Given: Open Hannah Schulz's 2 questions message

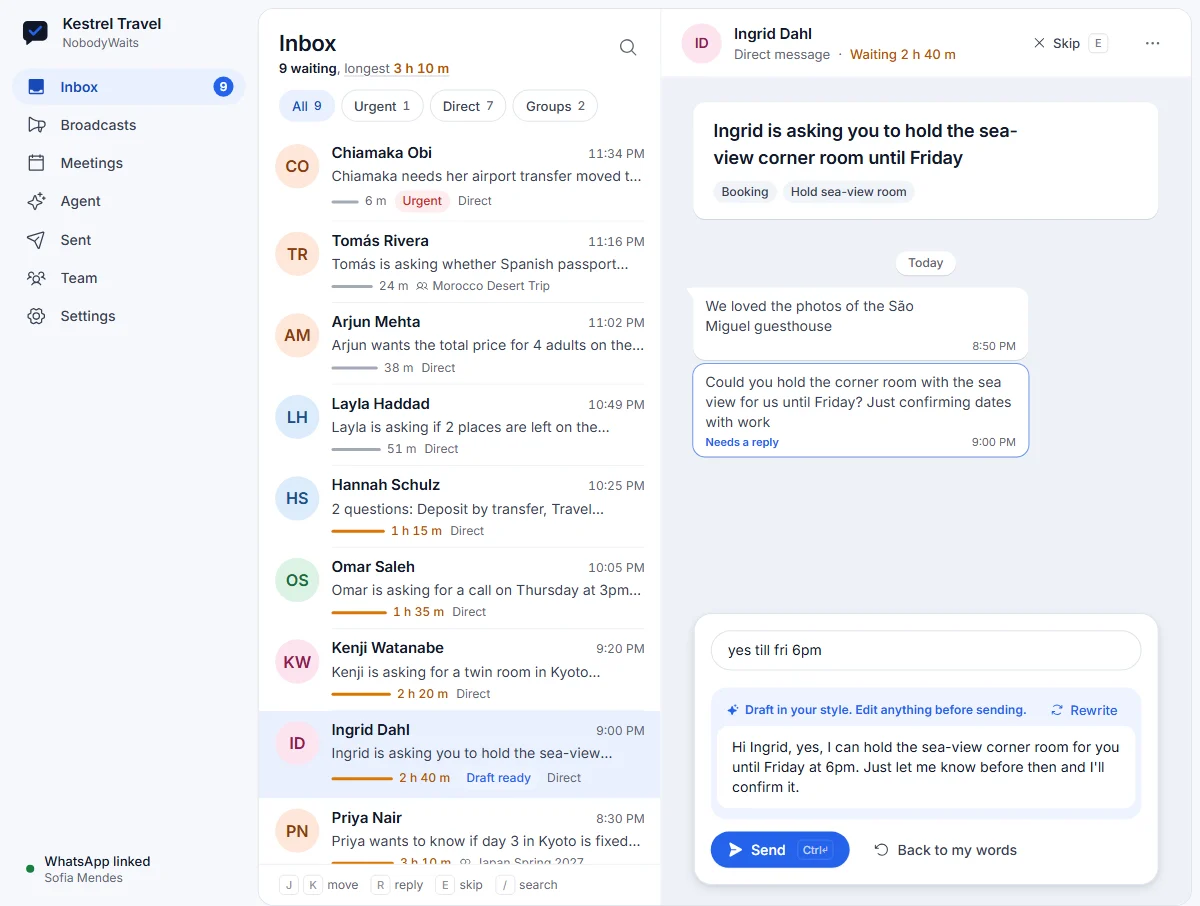Looking at the screenshot, I should click(x=468, y=509).
